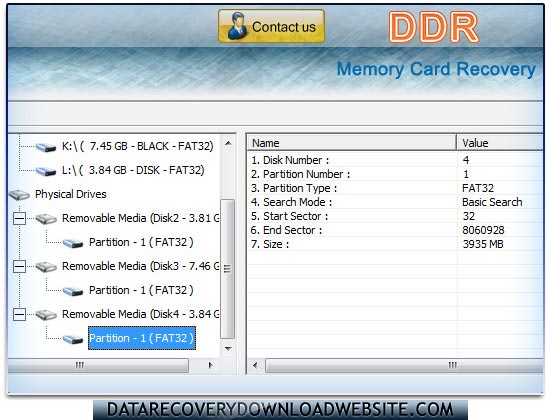Viewport: 550px width, 420px height.
Task: Click the Value column header
Action: [x=500, y=143]
